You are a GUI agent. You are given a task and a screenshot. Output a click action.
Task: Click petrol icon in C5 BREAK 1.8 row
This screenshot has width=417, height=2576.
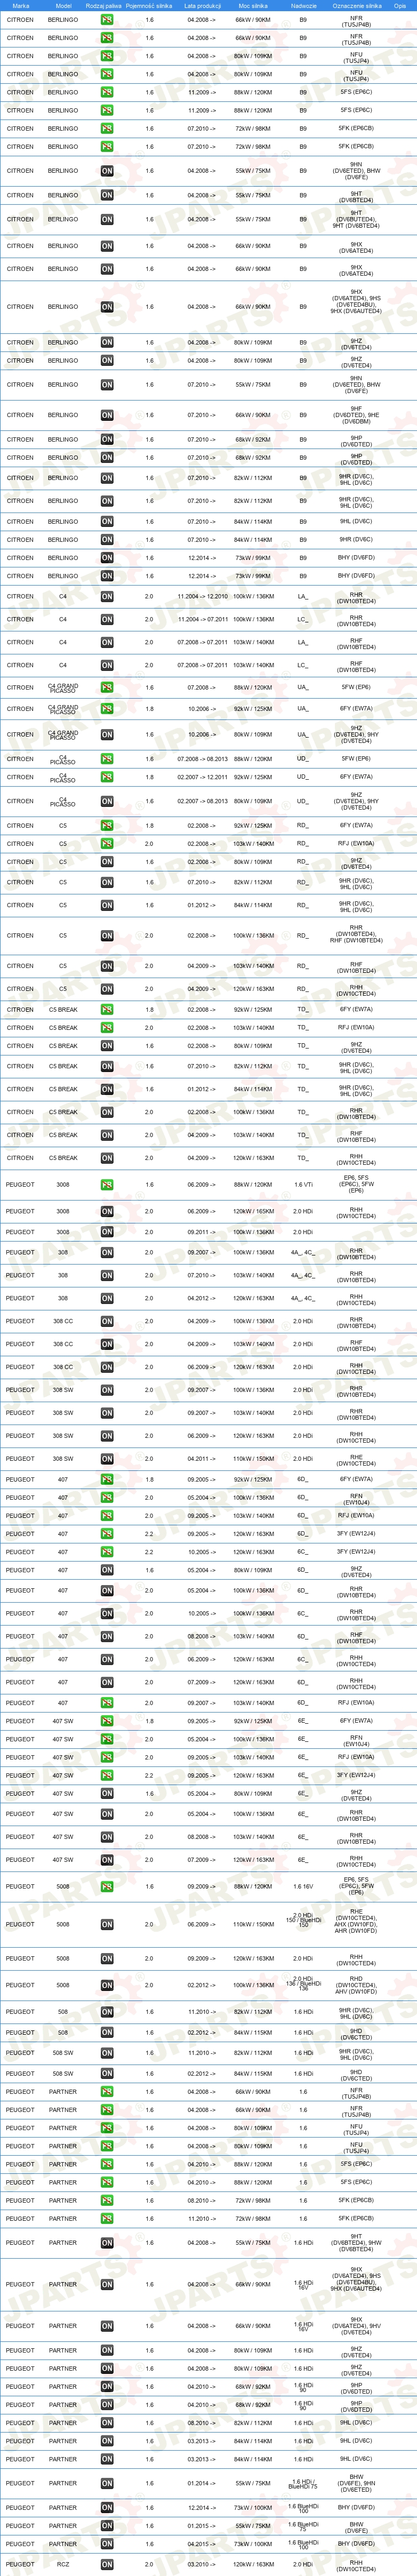click(x=107, y=1010)
